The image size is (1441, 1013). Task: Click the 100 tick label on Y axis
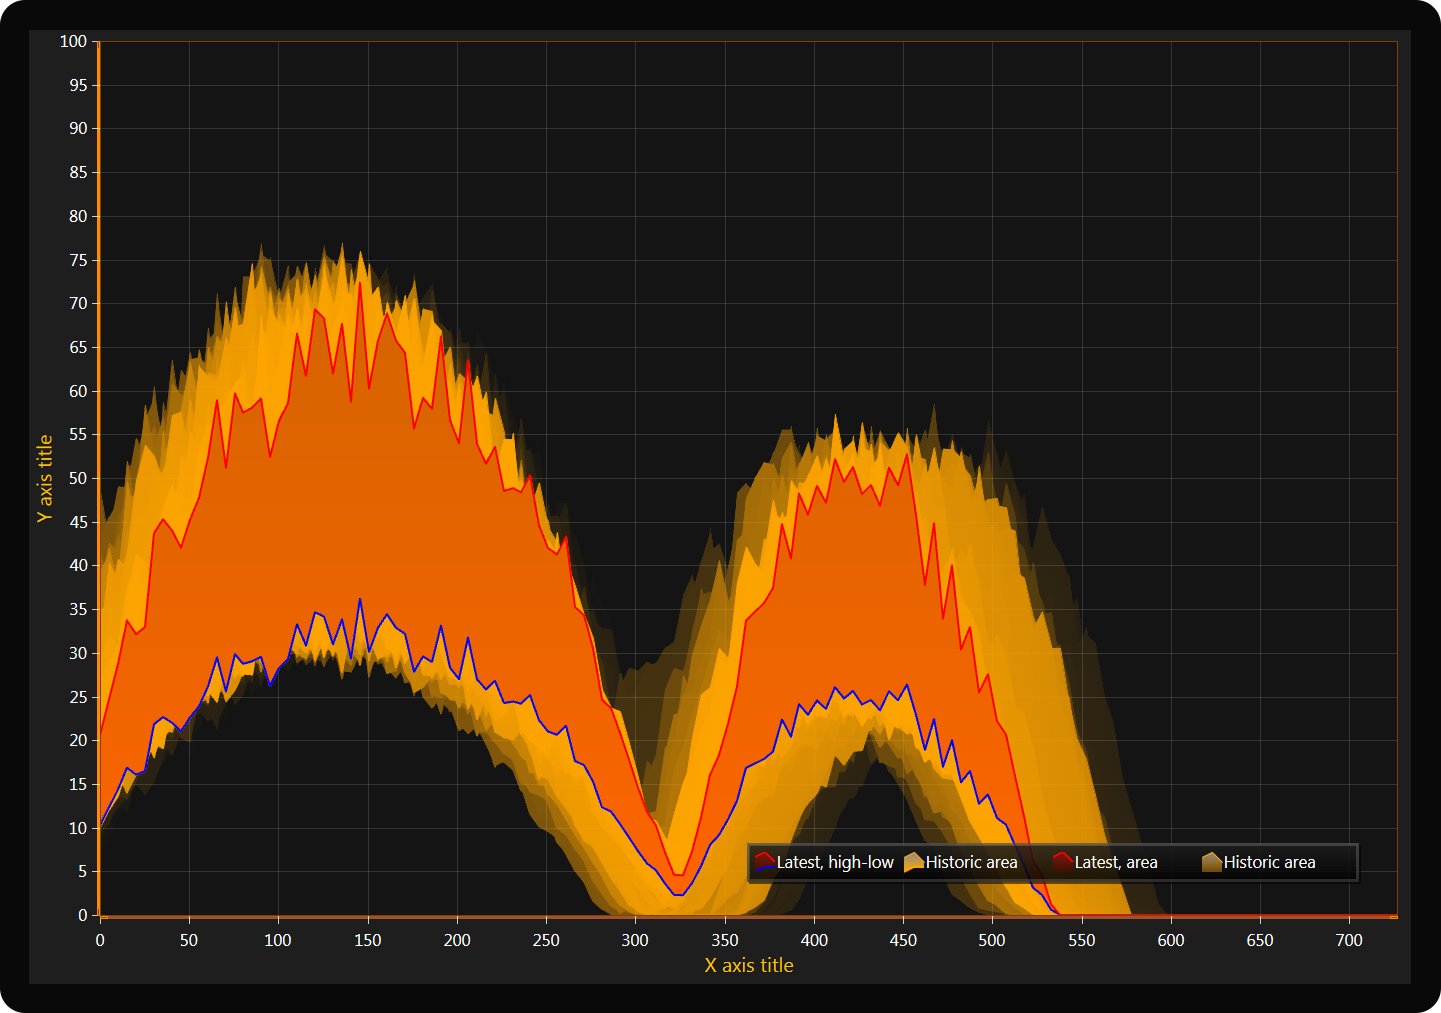[73, 41]
